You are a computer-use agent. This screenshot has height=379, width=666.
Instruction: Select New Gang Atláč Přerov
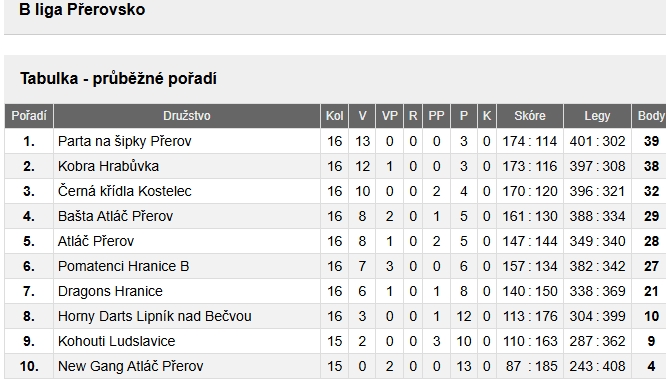click(130, 366)
